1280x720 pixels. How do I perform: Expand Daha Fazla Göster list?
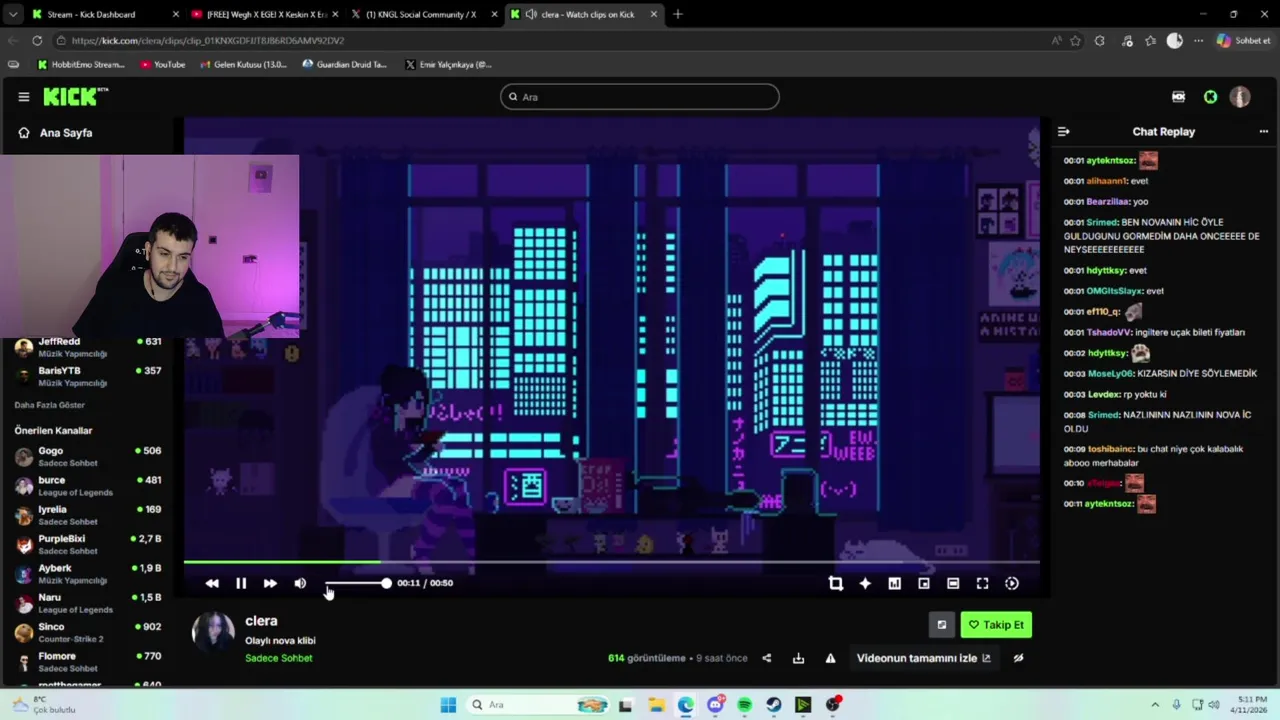[49, 405]
